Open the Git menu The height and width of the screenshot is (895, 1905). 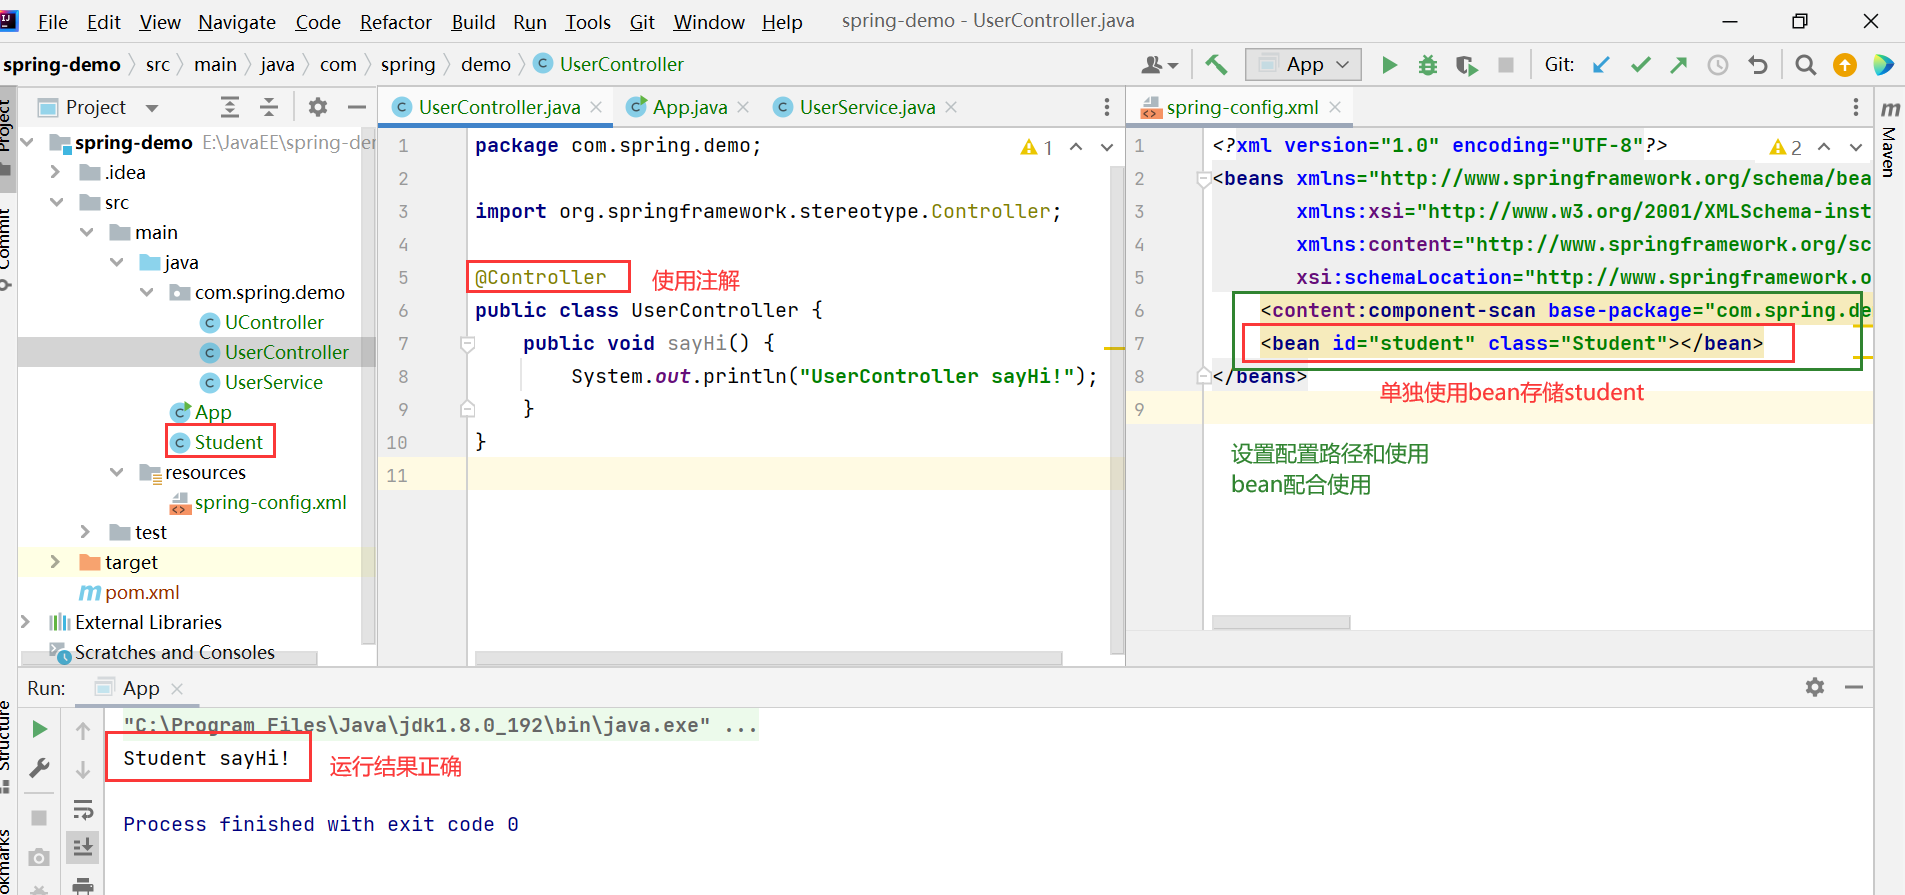(x=642, y=22)
